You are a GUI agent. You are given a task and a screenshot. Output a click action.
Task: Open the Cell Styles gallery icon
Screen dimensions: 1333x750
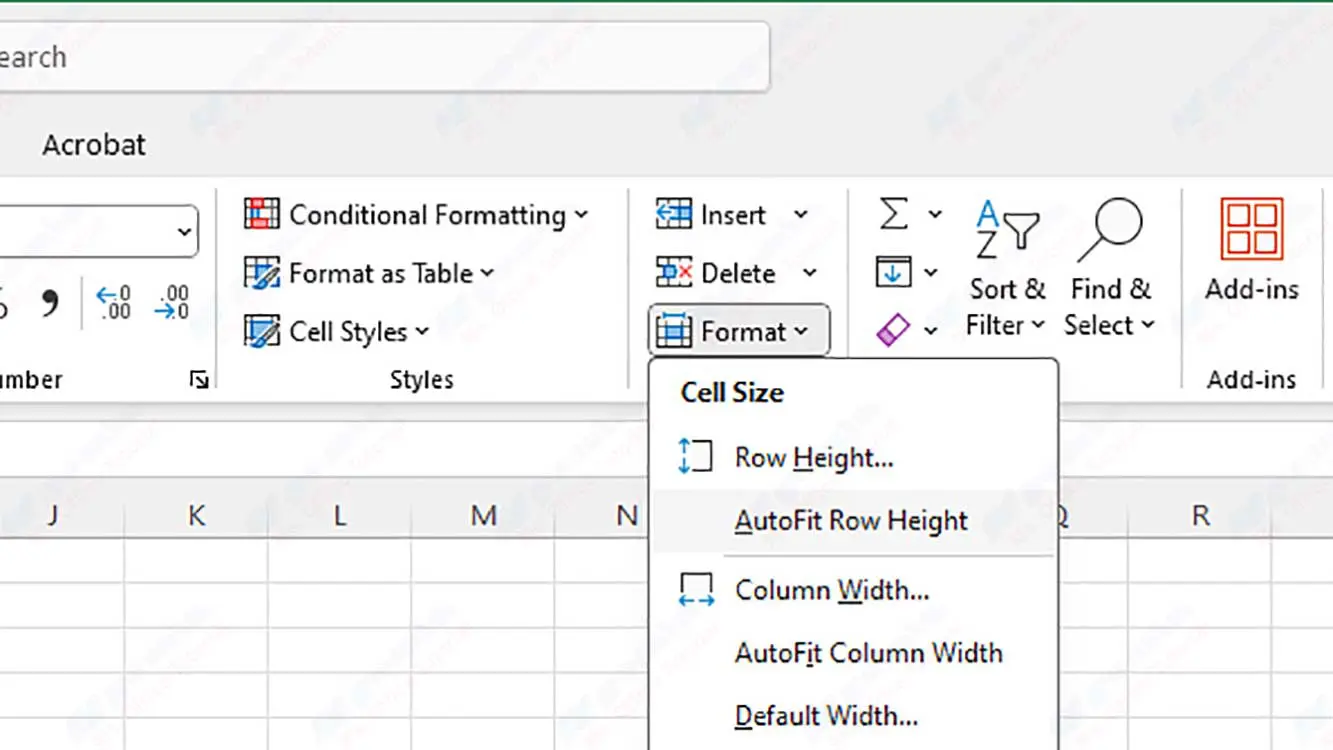tap(262, 331)
